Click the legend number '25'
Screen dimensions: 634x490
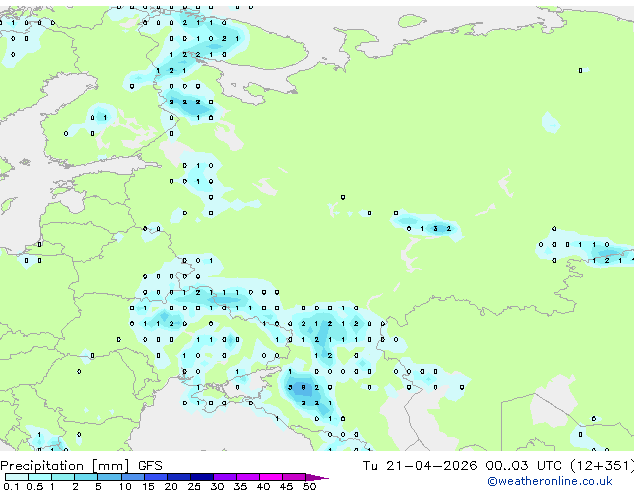pos(194,486)
